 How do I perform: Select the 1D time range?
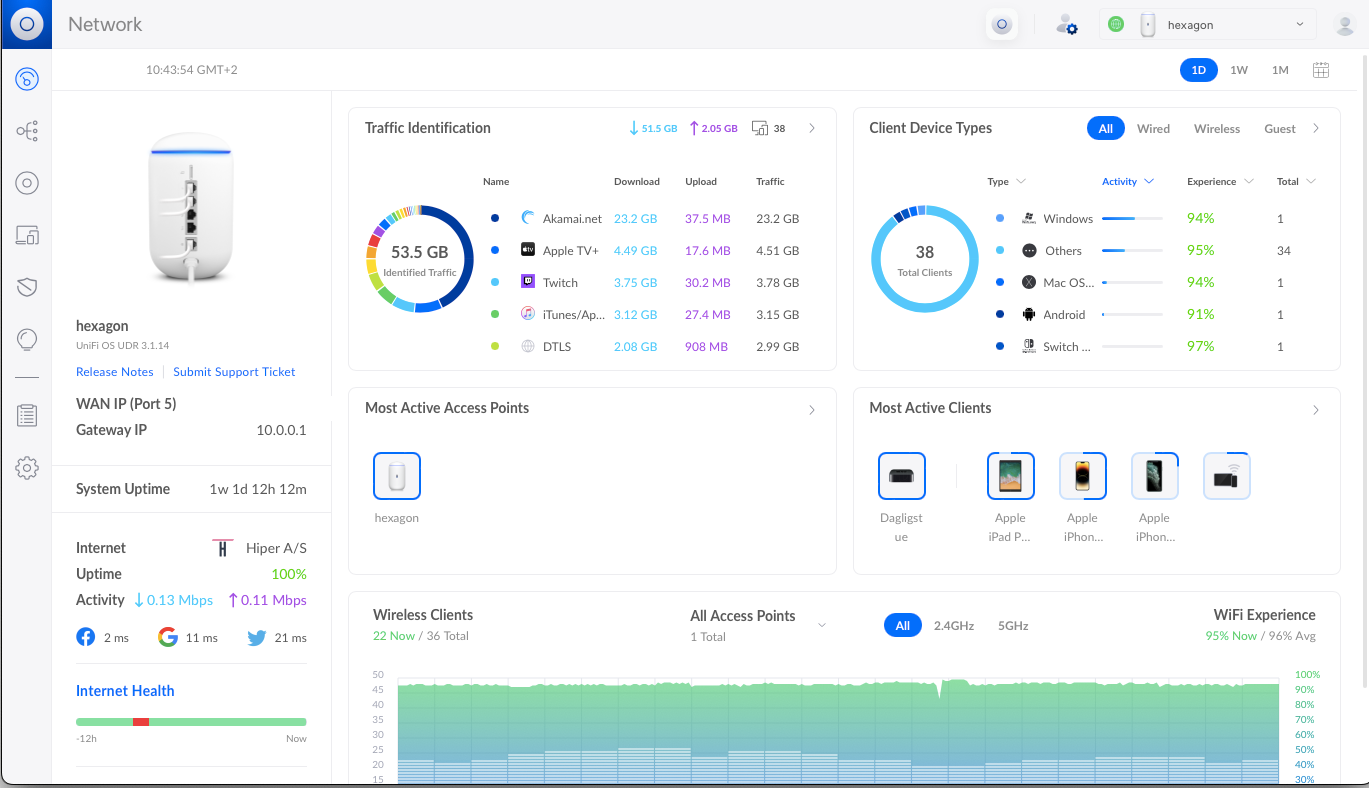pos(1199,70)
